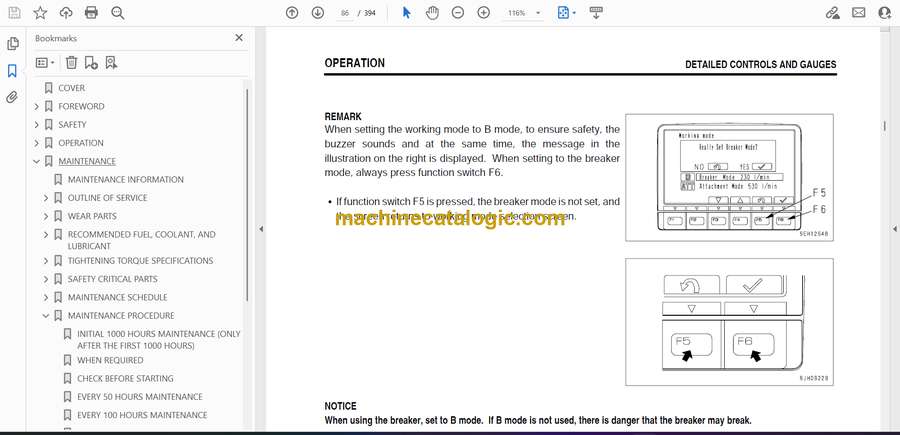
Task: Go to next page arrow
Action: tap(317, 13)
